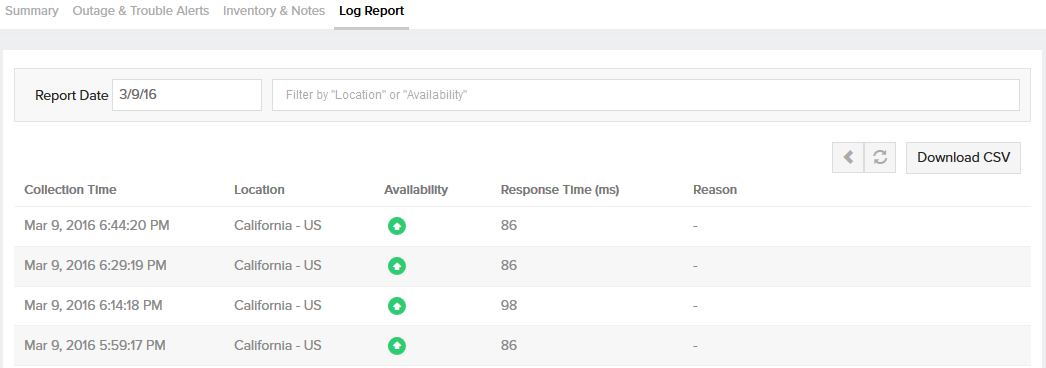The height and width of the screenshot is (368, 1046).
Task: Focus the Location or Availability filter box
Action: pos(646,95)
